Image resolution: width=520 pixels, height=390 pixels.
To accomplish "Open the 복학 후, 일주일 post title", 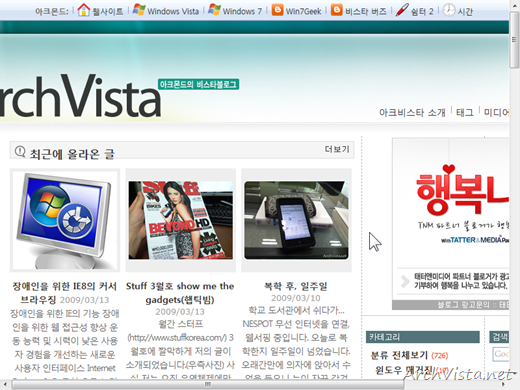I will coord(296,286).
